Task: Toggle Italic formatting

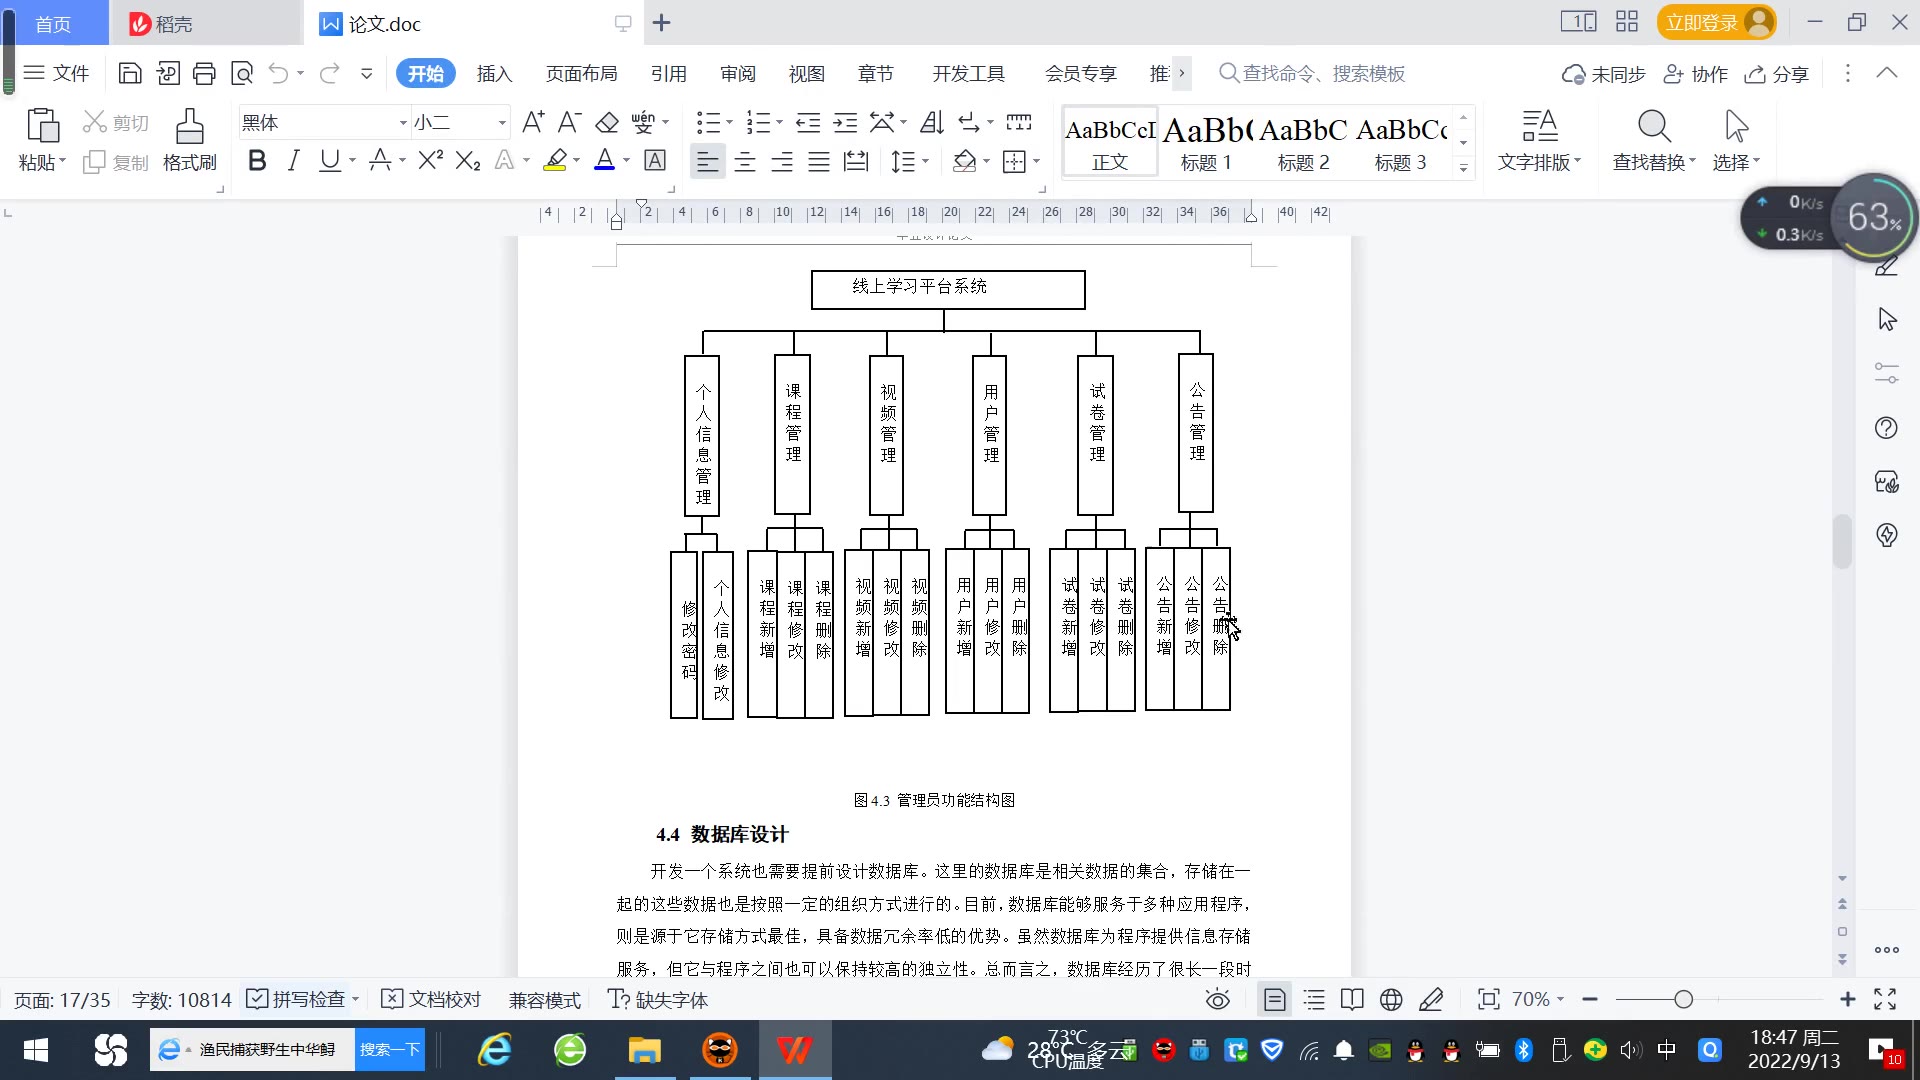Action: (293, 160)
